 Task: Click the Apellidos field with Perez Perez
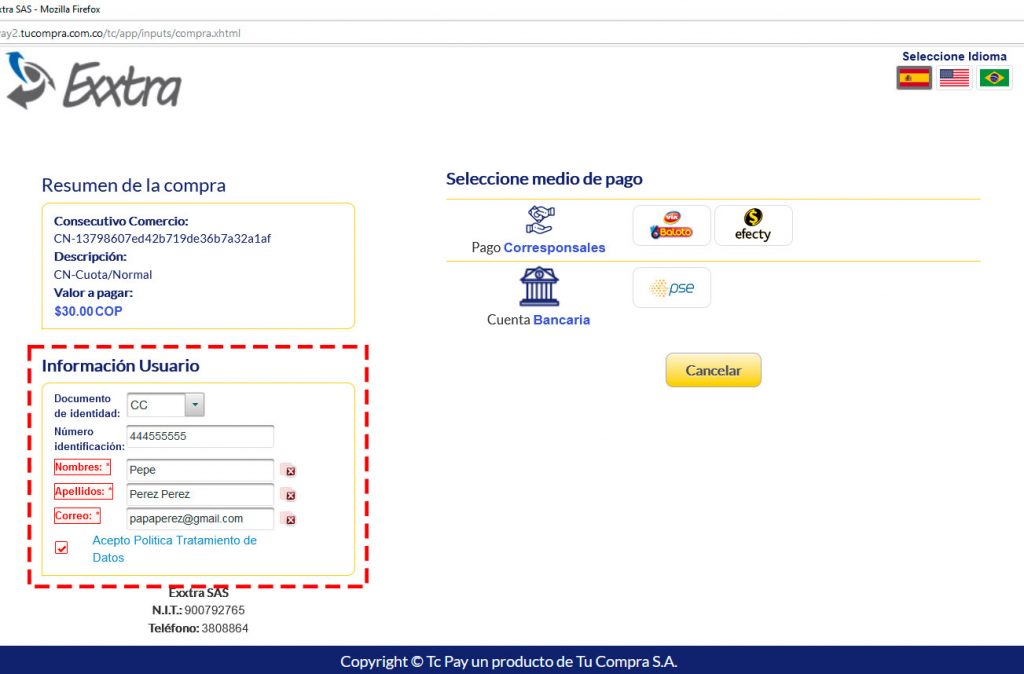[x=200, y=494]
